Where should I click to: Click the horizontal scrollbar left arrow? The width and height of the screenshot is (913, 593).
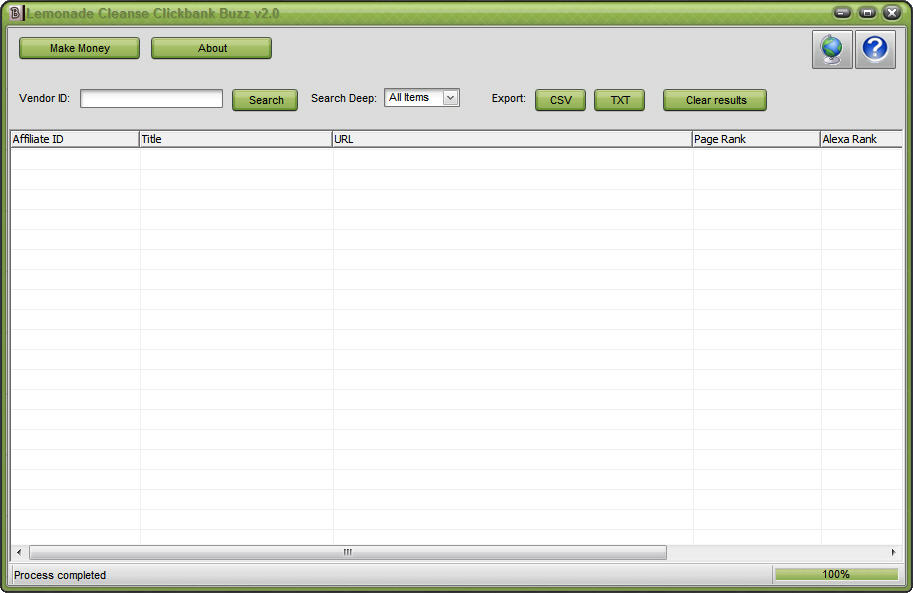[19, 552]
